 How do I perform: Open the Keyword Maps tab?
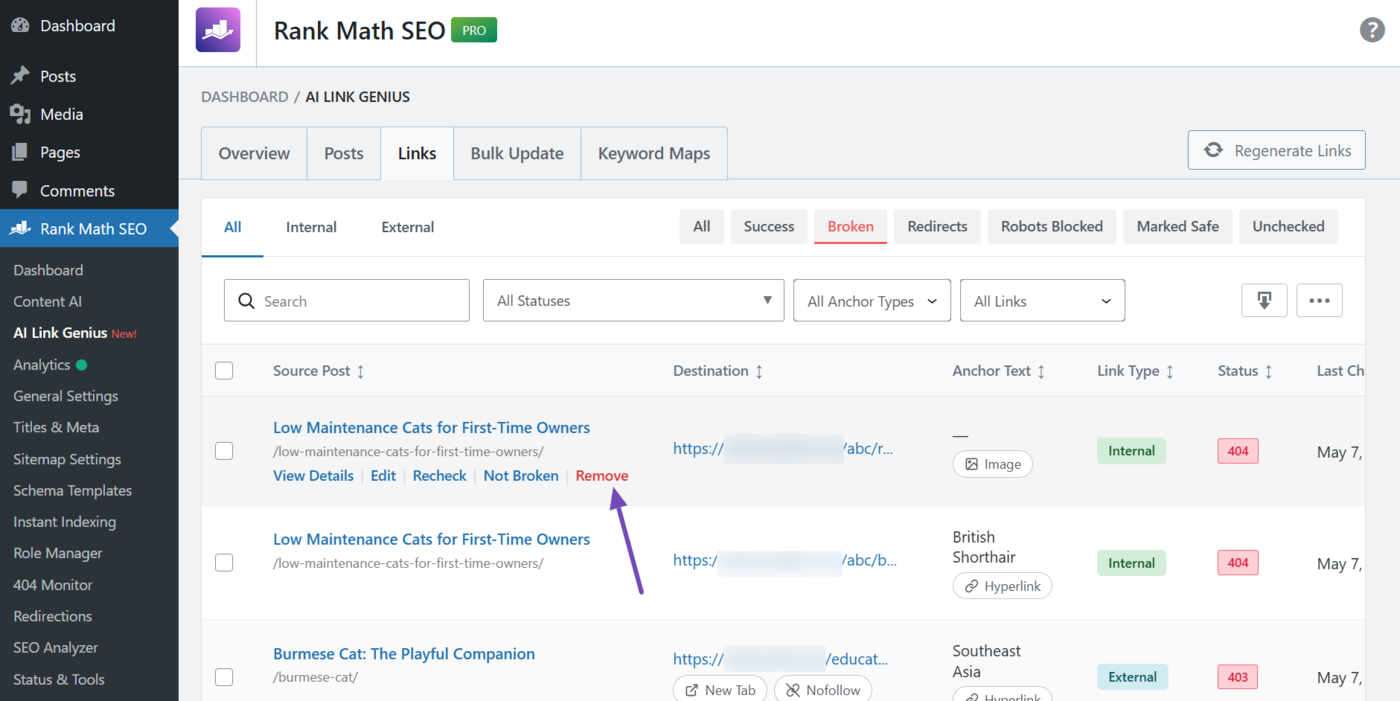pos(654,153)
